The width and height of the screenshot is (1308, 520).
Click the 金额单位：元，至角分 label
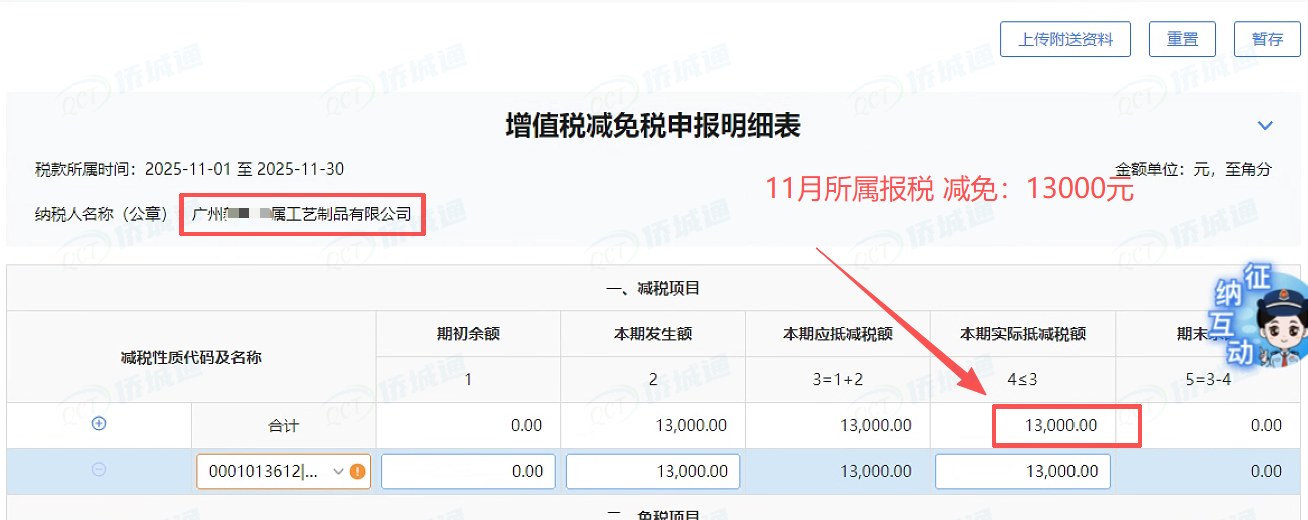point(1194,169)
